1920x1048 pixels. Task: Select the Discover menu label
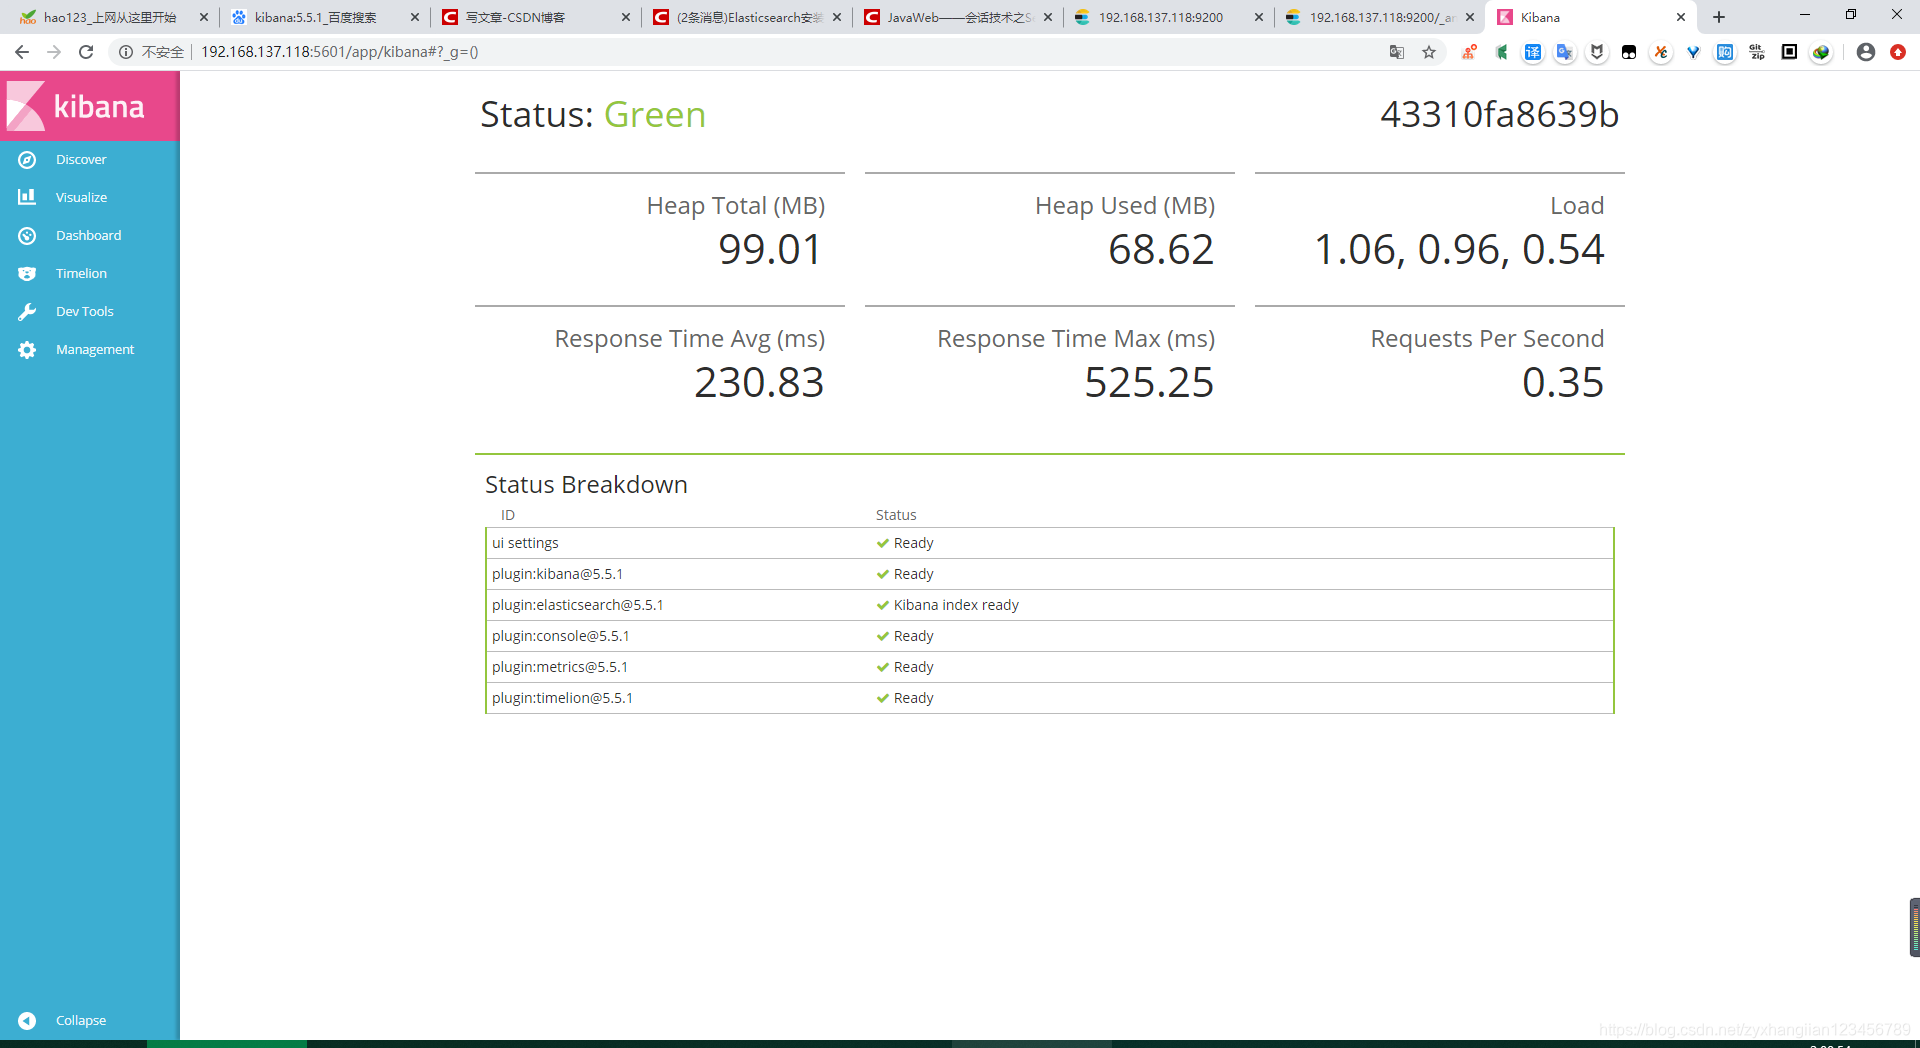pyautogui.click(x=81, y=160)
